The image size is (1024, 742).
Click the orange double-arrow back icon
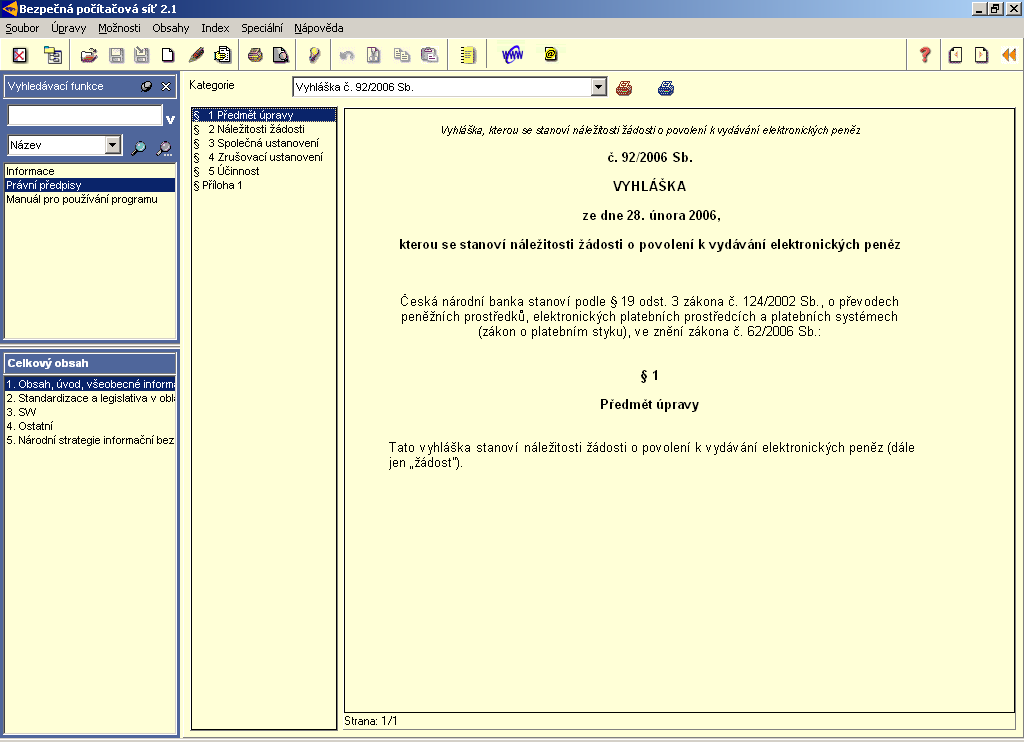click(x=1009, y=56)
